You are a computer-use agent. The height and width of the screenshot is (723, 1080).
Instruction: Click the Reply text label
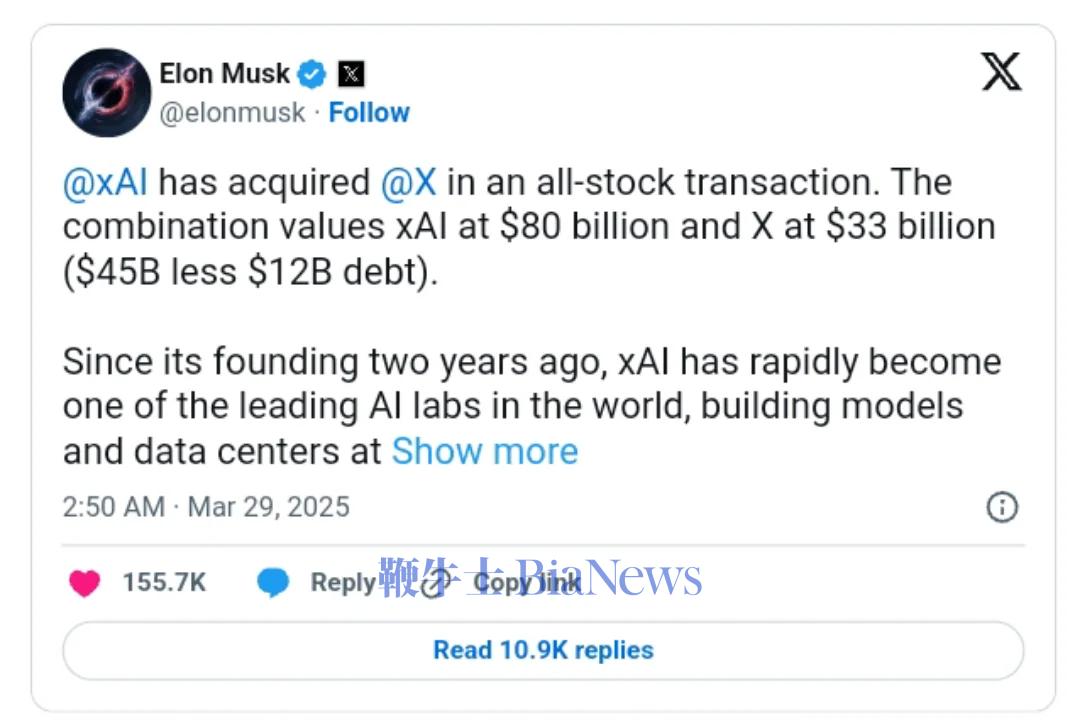[342, 583]
